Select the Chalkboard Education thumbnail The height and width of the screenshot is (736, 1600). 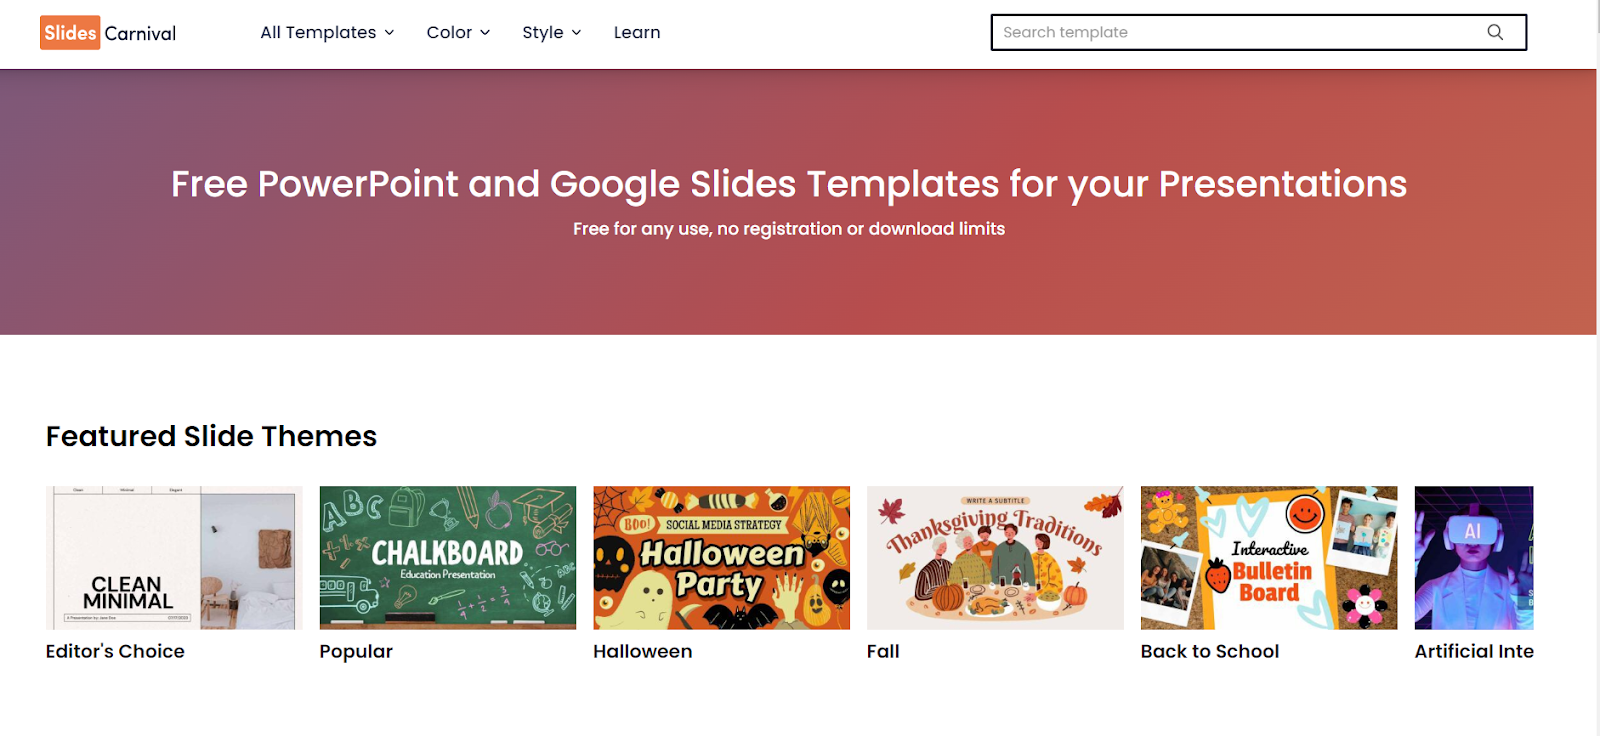pos(448,558)
